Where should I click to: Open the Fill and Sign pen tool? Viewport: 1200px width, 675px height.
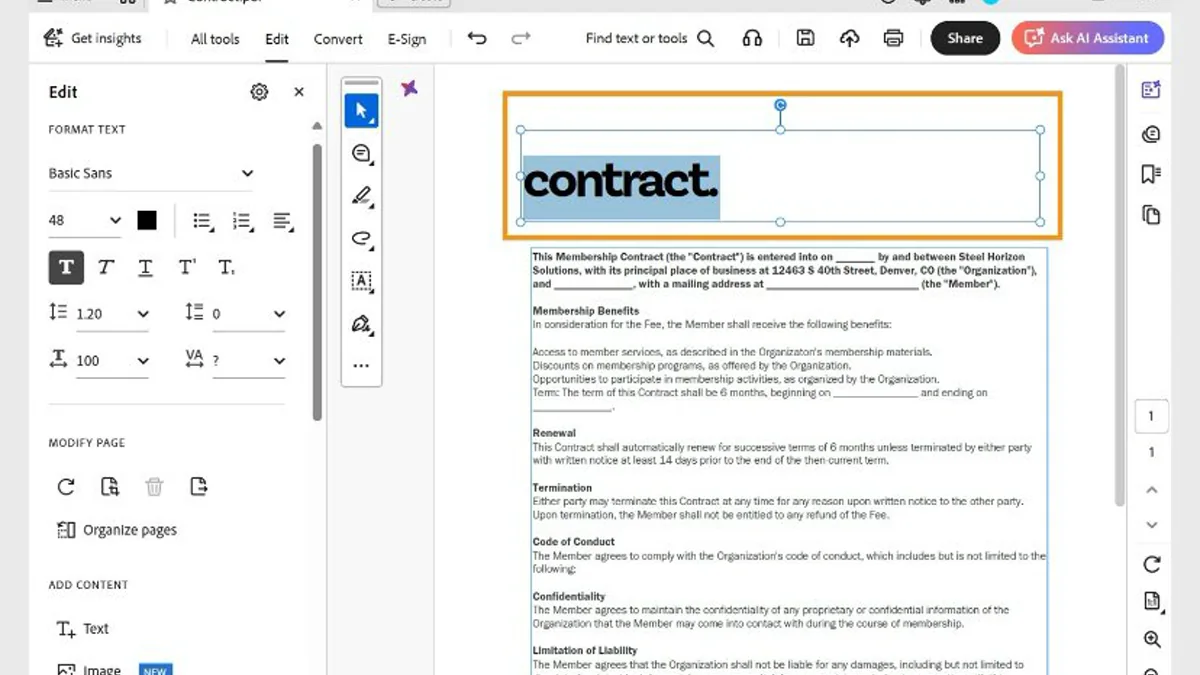click(361, 323)
